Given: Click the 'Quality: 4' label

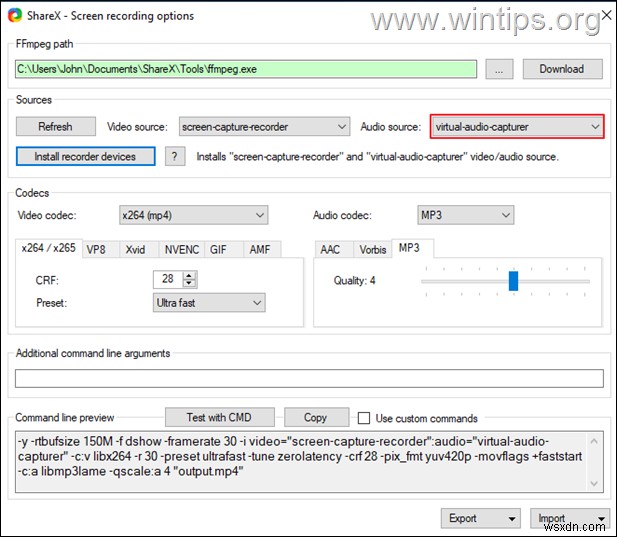Looking at the screenshot, I should coord(355,280).
